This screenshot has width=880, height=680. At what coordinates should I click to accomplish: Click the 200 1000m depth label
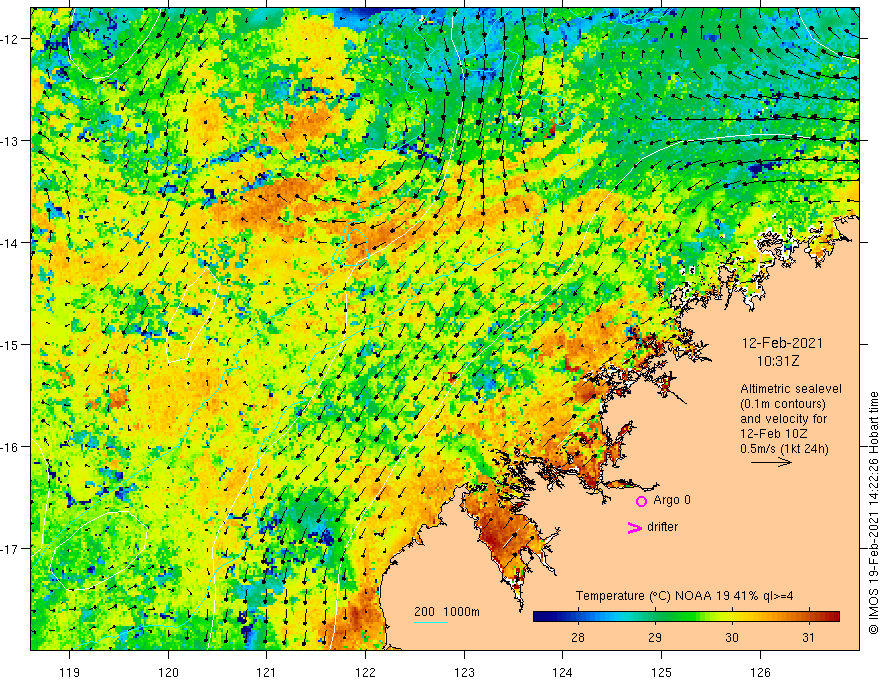click(x=447, y=612)
